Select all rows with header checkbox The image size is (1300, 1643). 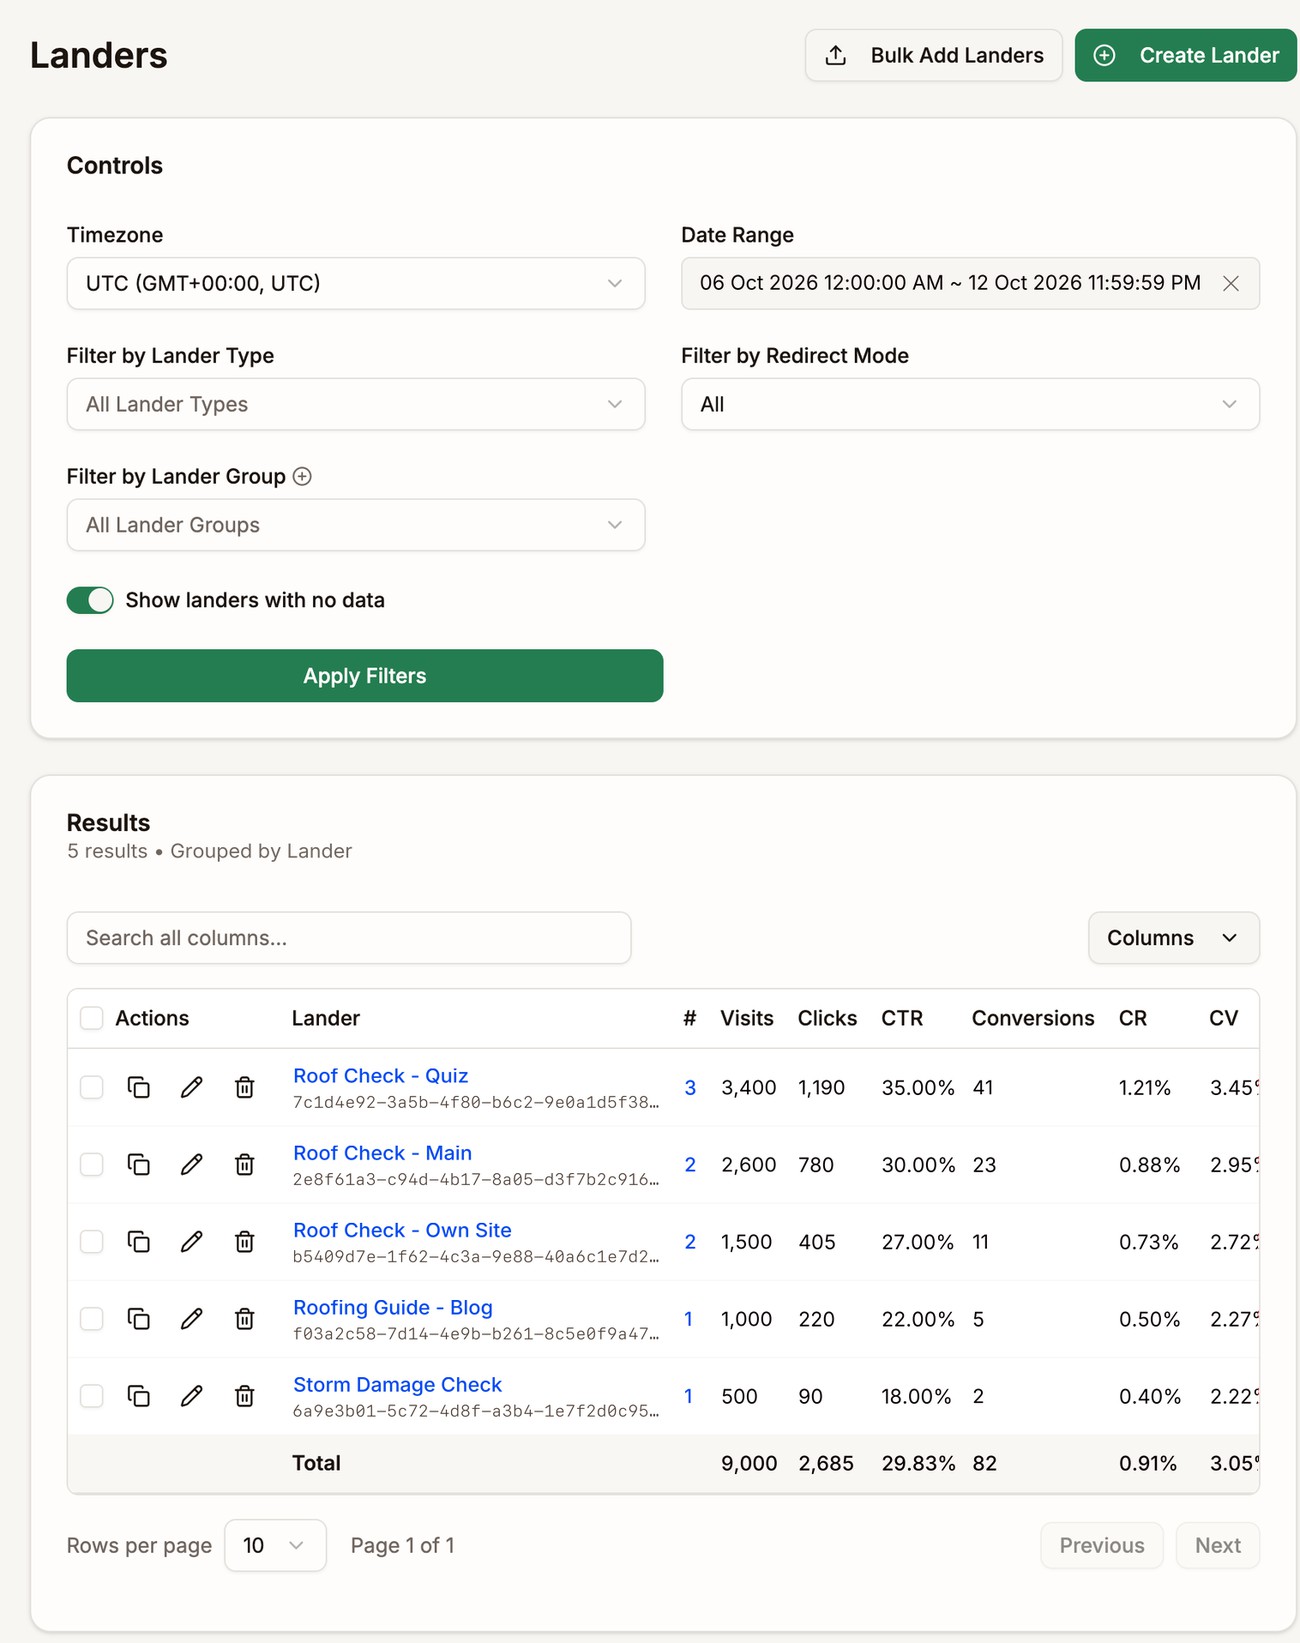click(x=92, y=1018)
